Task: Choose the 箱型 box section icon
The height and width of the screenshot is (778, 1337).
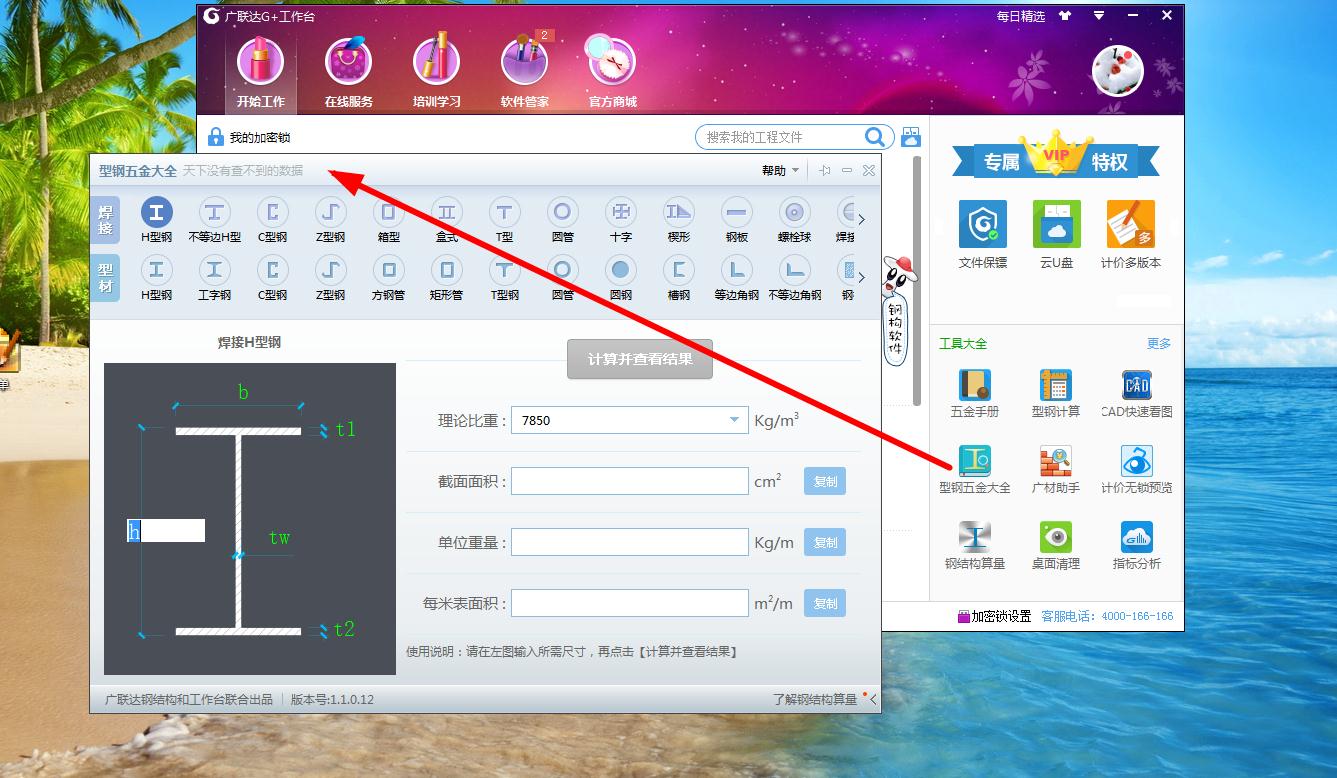Action: [388, 220]
